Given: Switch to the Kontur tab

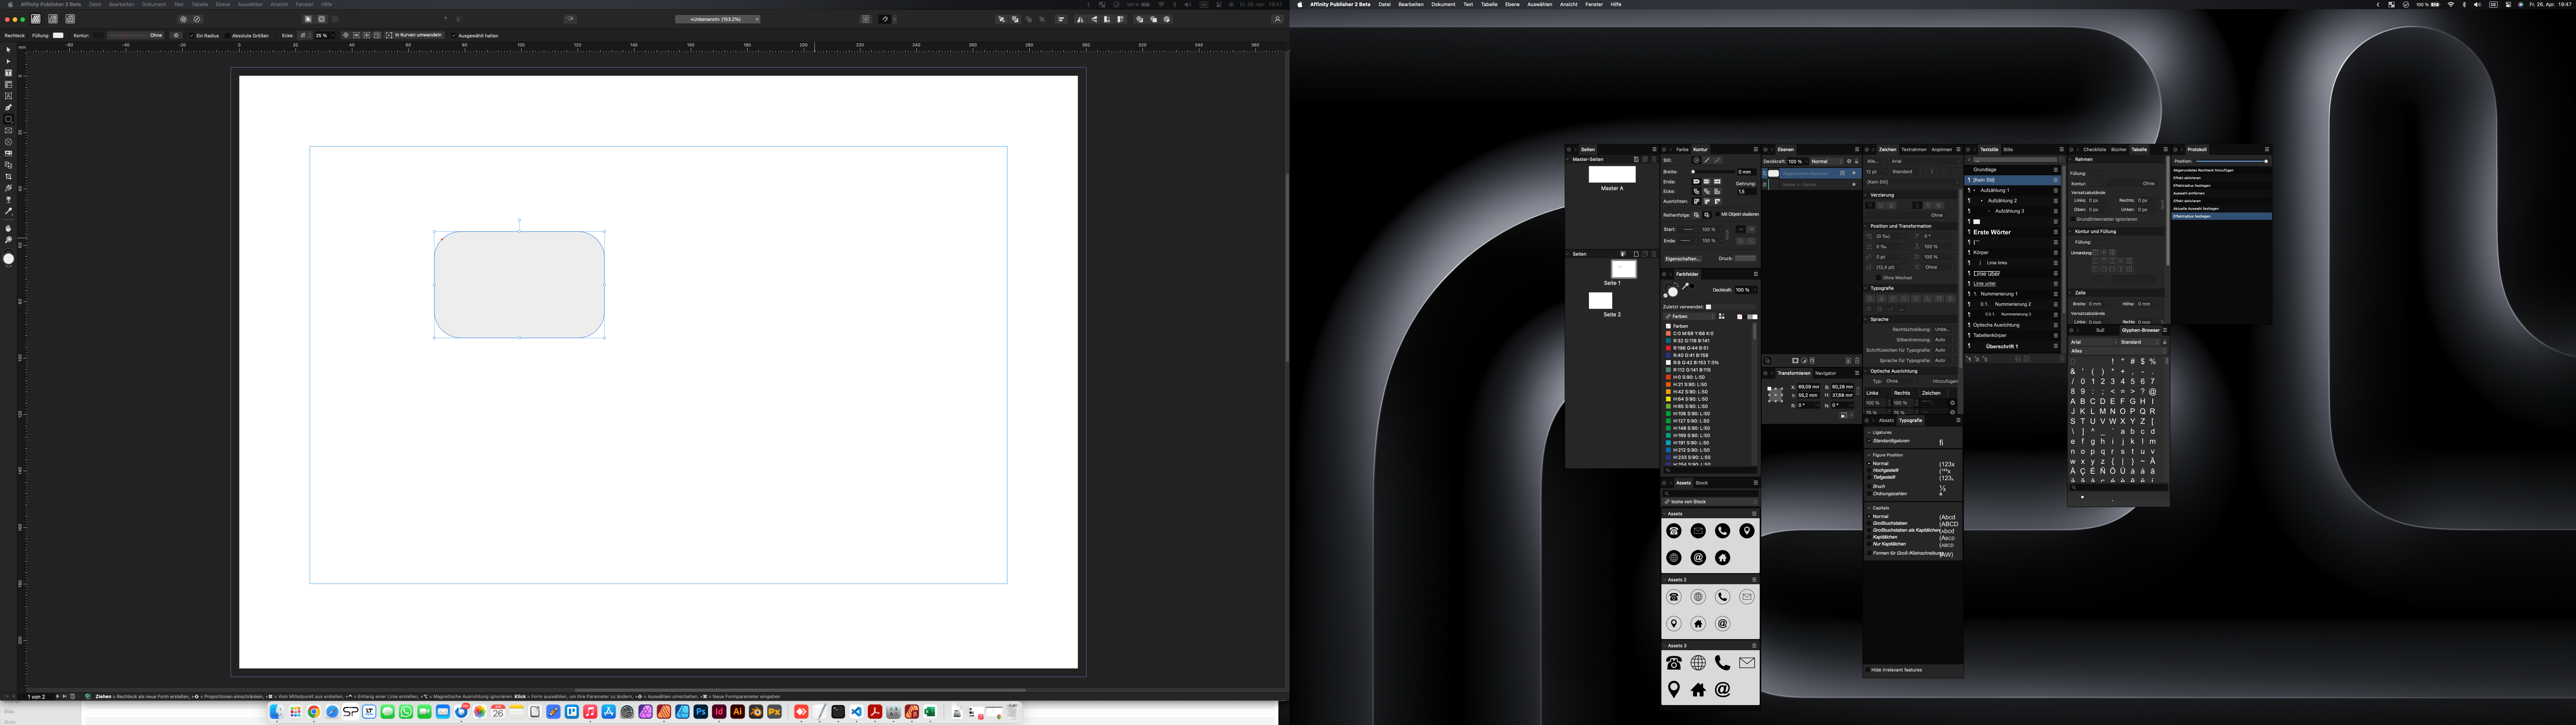Looking at the screenshot, I should coord(1700,150).
